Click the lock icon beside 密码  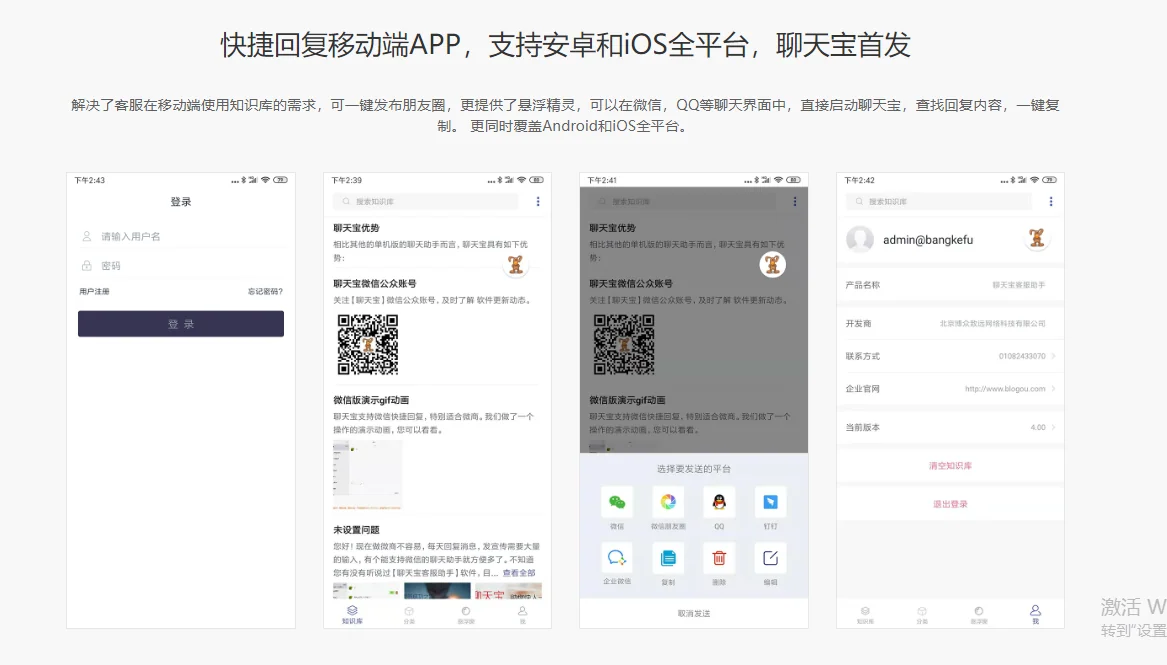coord(87,266)
